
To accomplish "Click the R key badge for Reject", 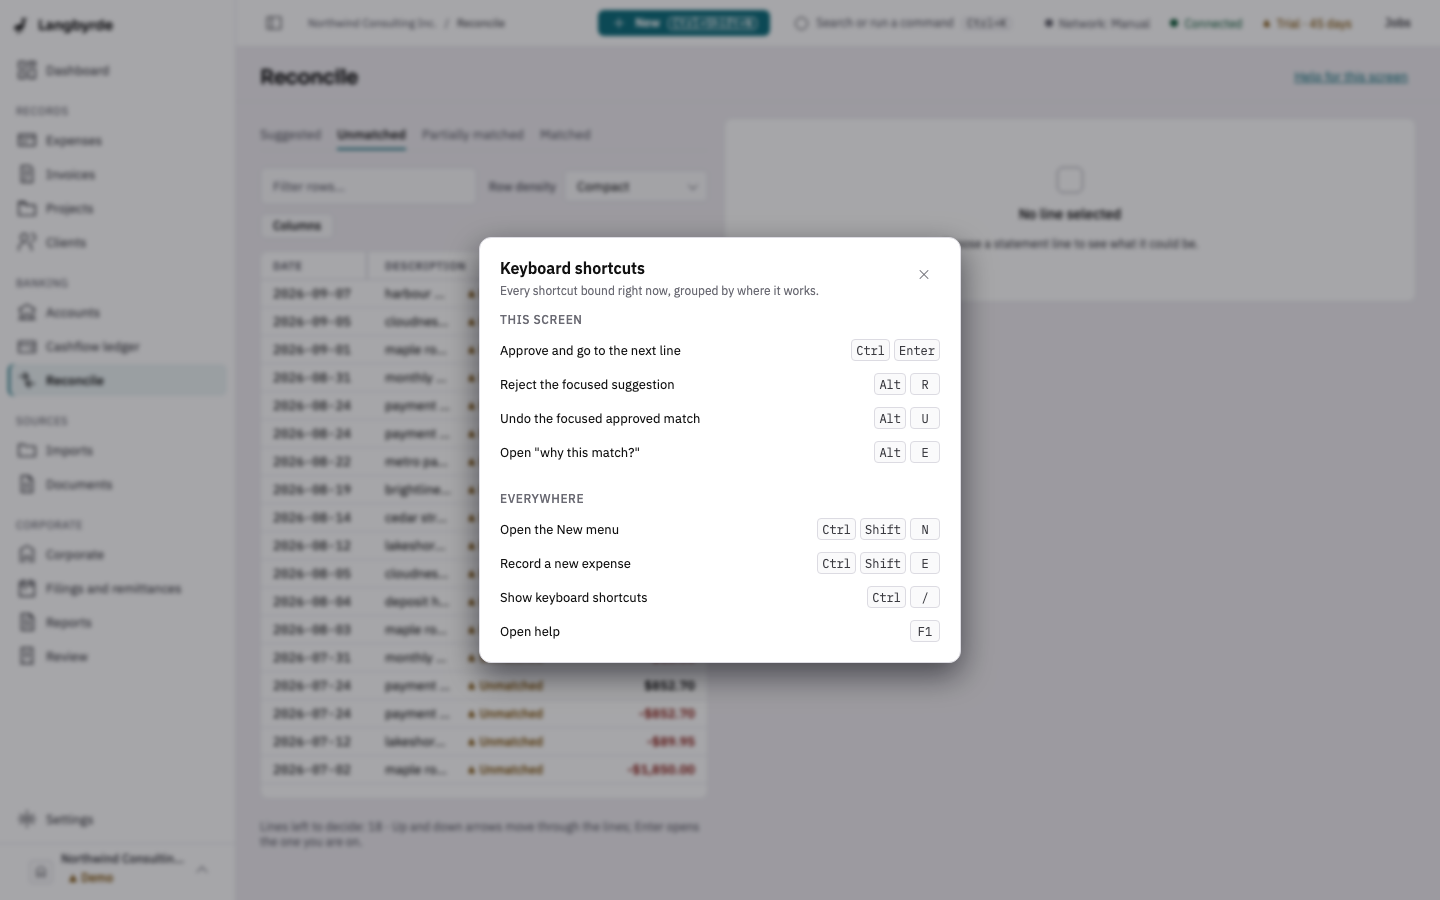I will point(925,384).
